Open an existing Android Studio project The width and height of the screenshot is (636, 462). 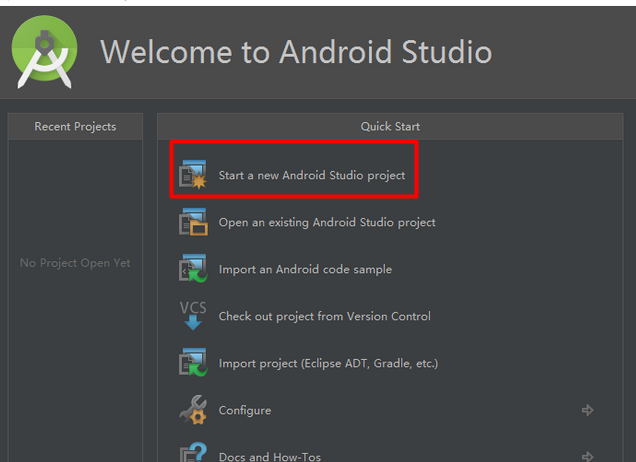pos(327,222)
